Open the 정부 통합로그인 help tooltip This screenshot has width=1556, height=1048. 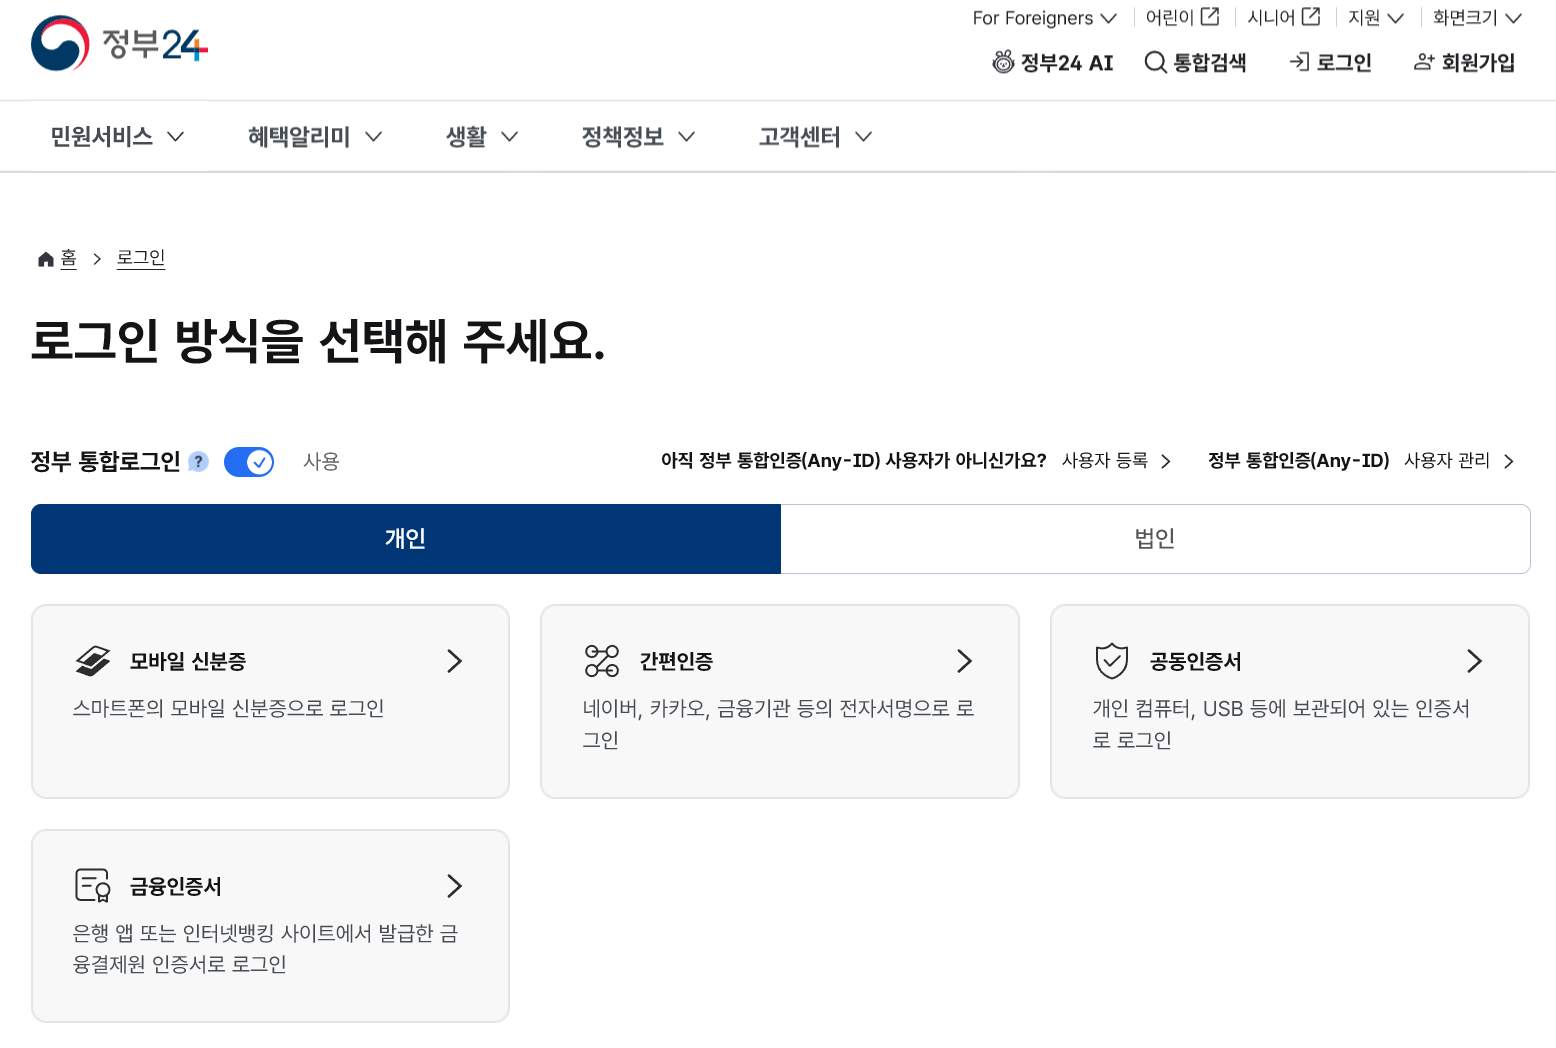(x=198, y=461)
